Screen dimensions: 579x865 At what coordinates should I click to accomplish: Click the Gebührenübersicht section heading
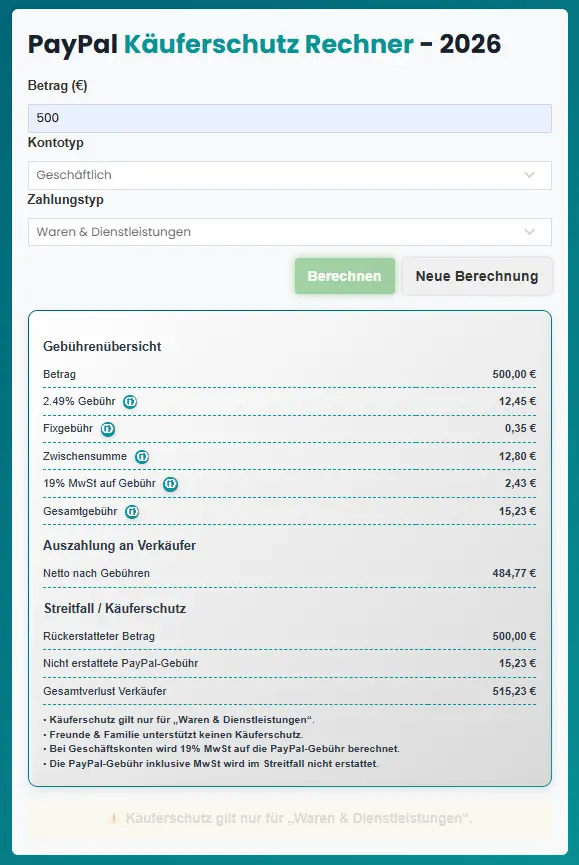click(101, 346)
